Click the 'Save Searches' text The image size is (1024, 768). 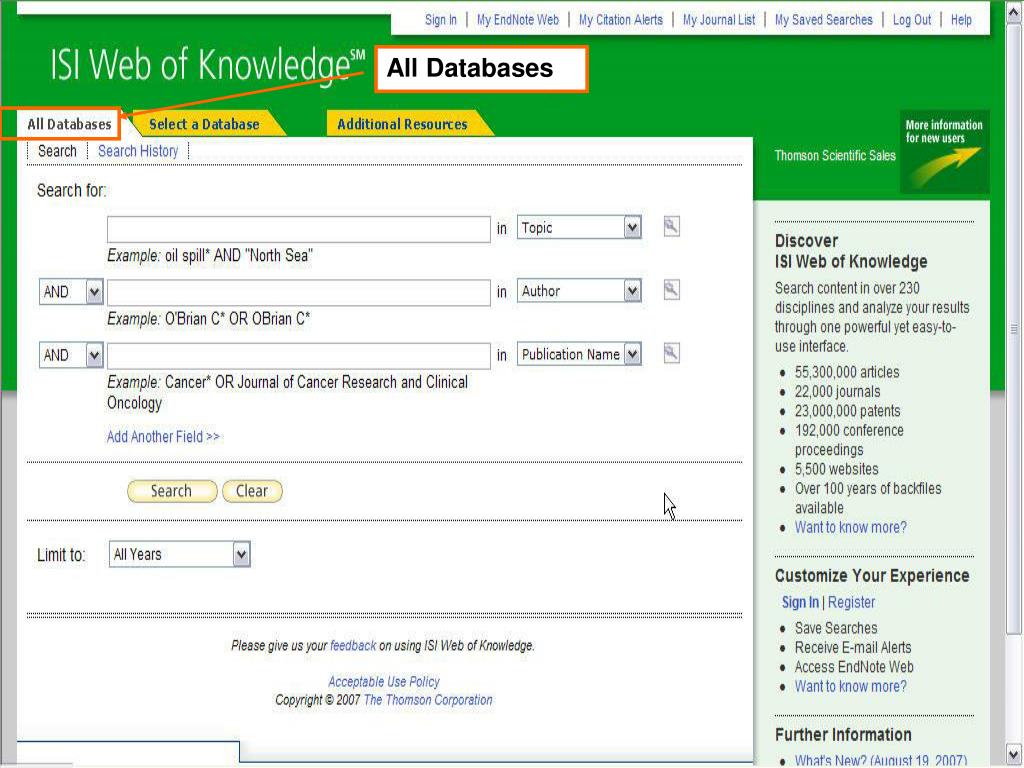(836, 628)
